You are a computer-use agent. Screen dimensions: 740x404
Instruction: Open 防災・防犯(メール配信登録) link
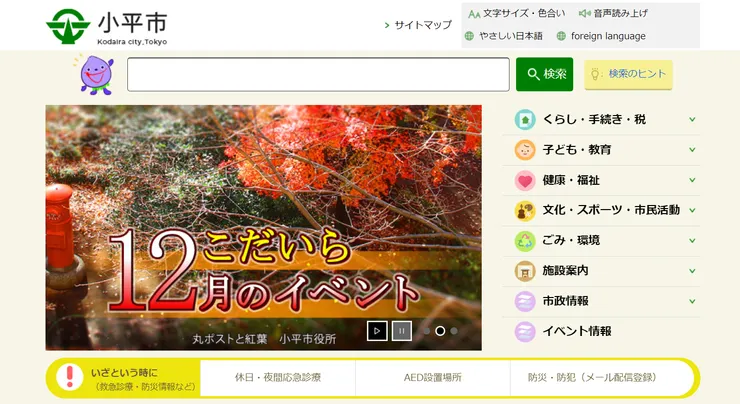[592, 378]
